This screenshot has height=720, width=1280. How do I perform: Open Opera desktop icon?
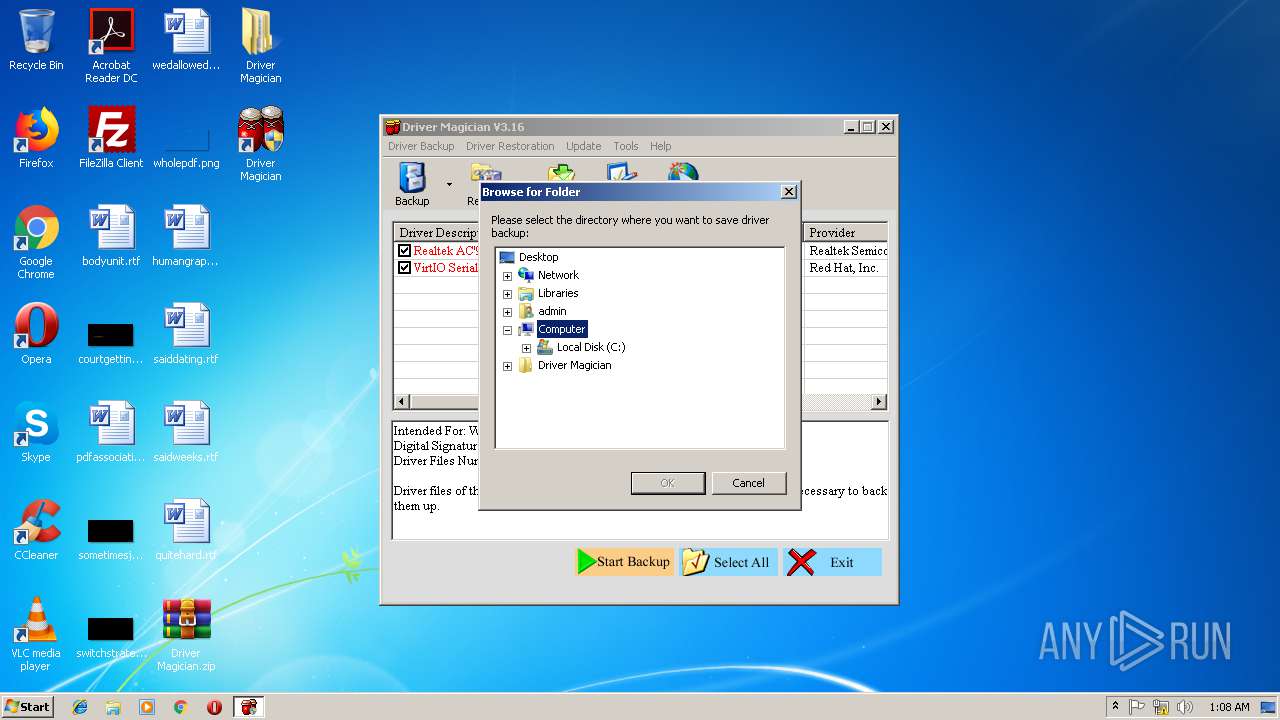pos(36,334)
